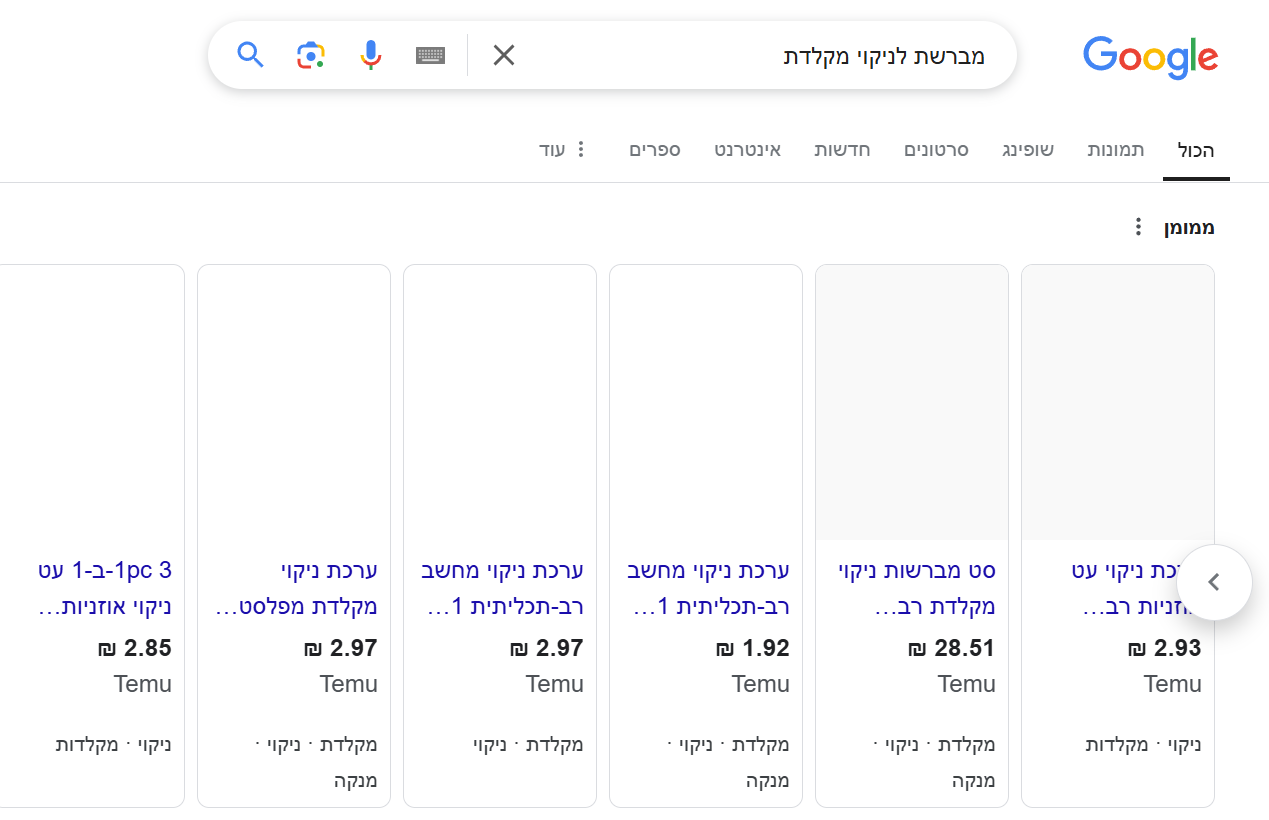Open the עוד (More) menu
1269x820 pixels.
coord(563,149)
